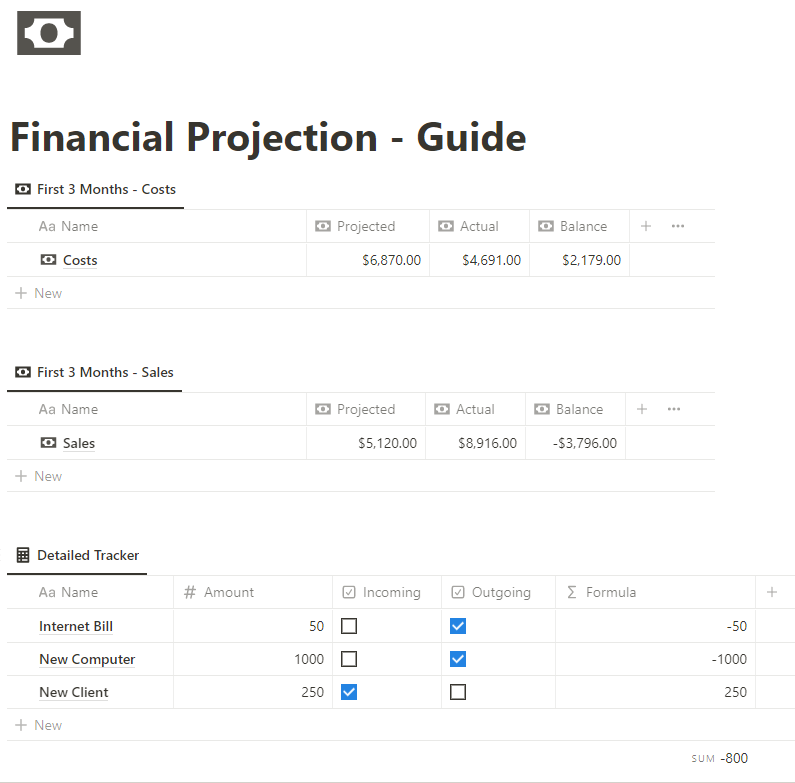Click the banknote page icon above the title

click(49, 33)
